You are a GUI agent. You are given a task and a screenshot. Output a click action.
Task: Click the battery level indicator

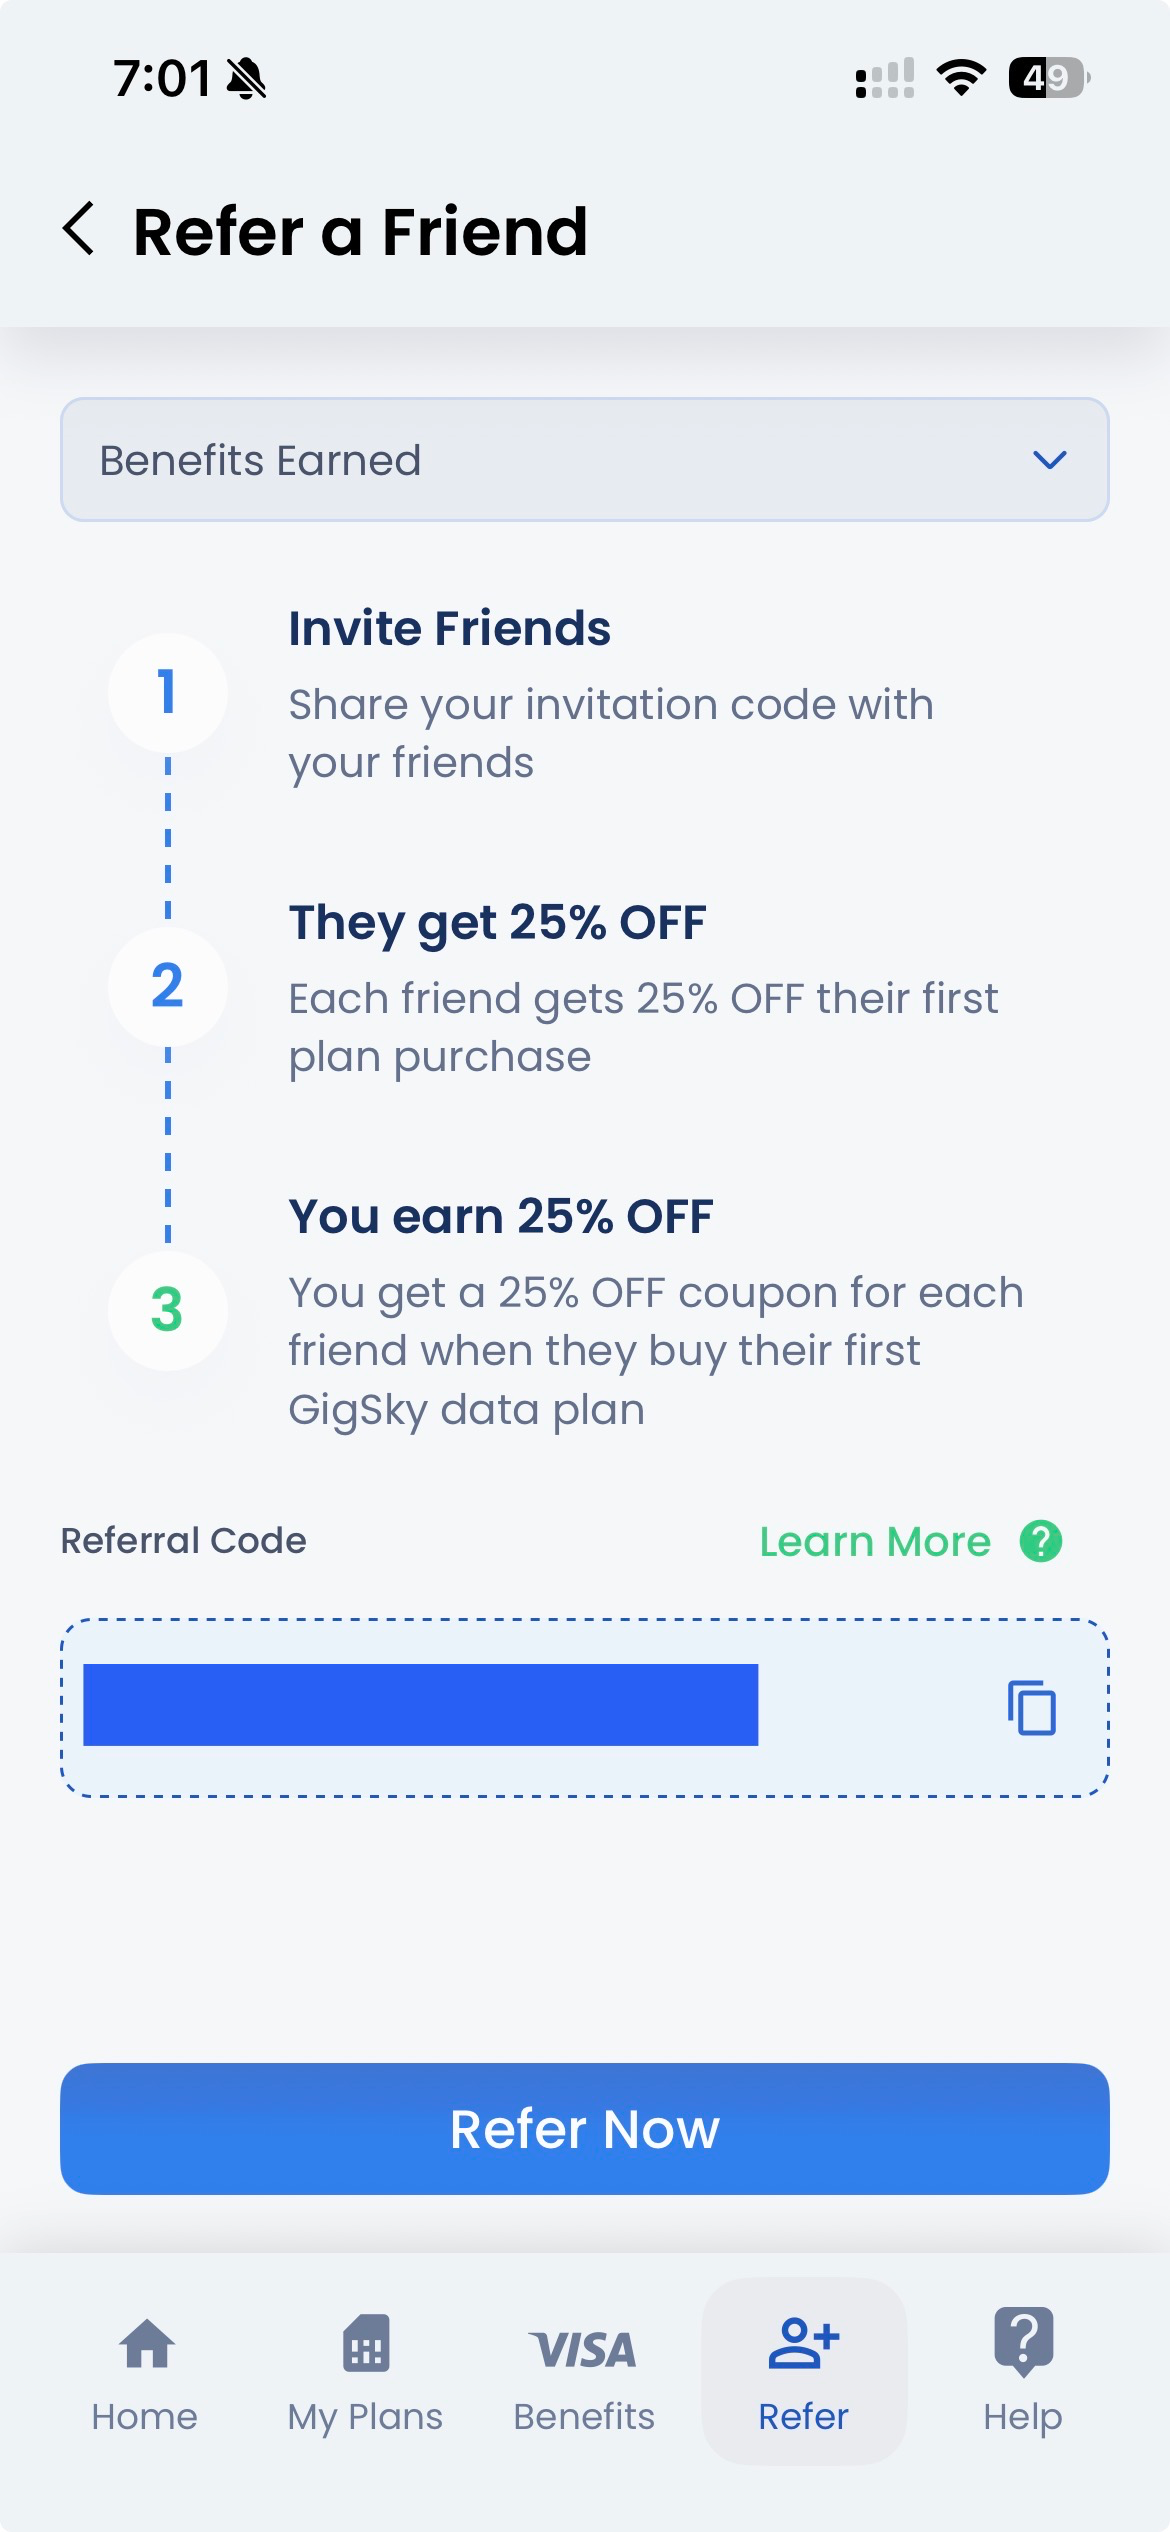[x=1044, y=76]
